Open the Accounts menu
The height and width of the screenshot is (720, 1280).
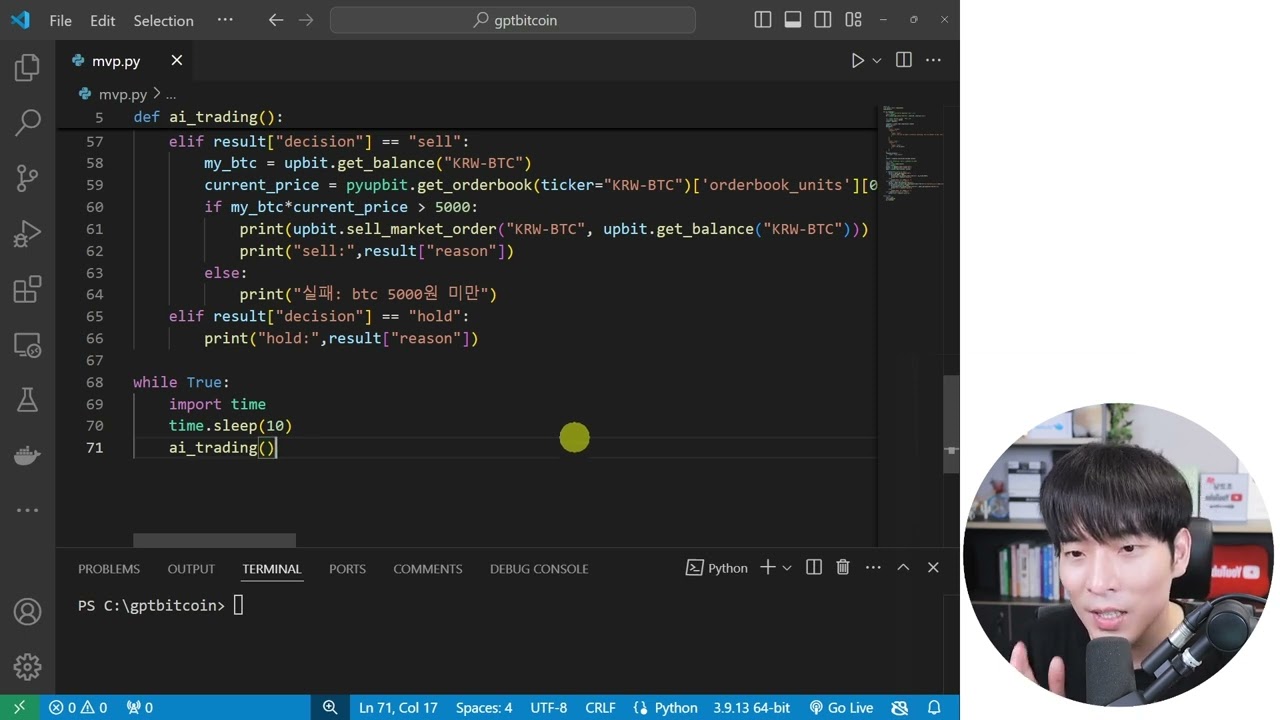(27, 611)
